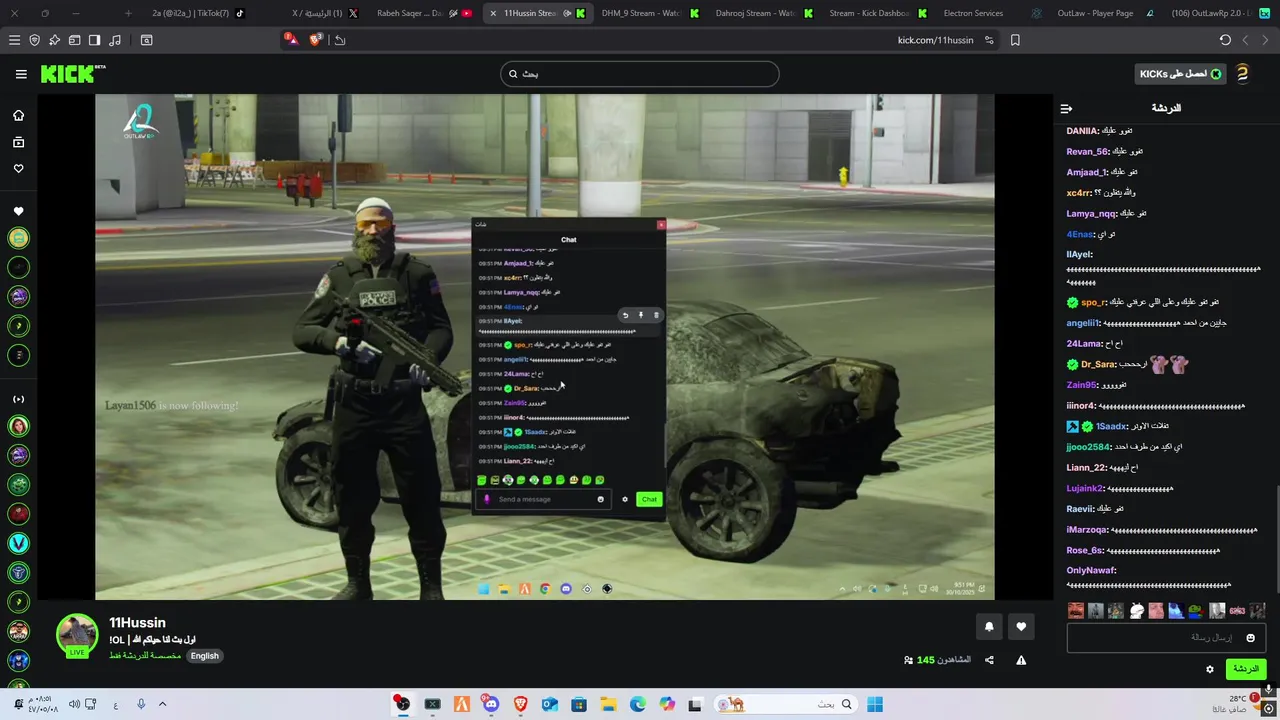Screen dimensions: 1280x720
Task: Click the KICK logo
Action: [72, 74]
